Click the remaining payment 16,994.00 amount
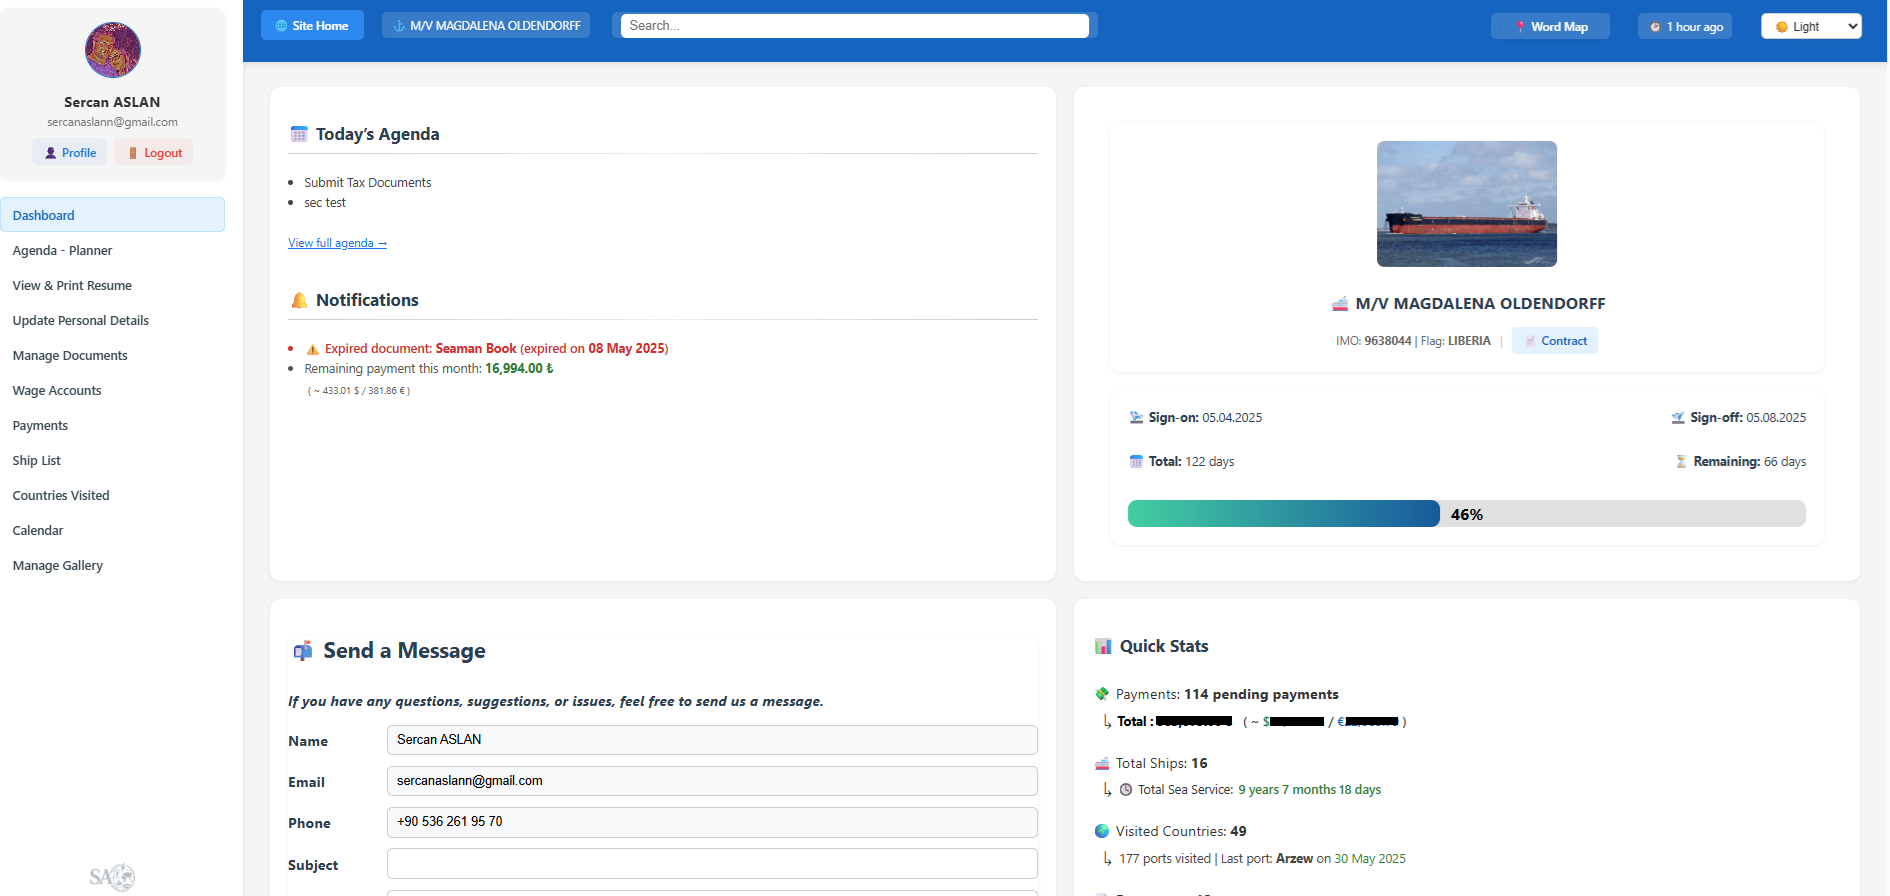The height and width of the screenshot is (896, 1890). coord(519,369)
